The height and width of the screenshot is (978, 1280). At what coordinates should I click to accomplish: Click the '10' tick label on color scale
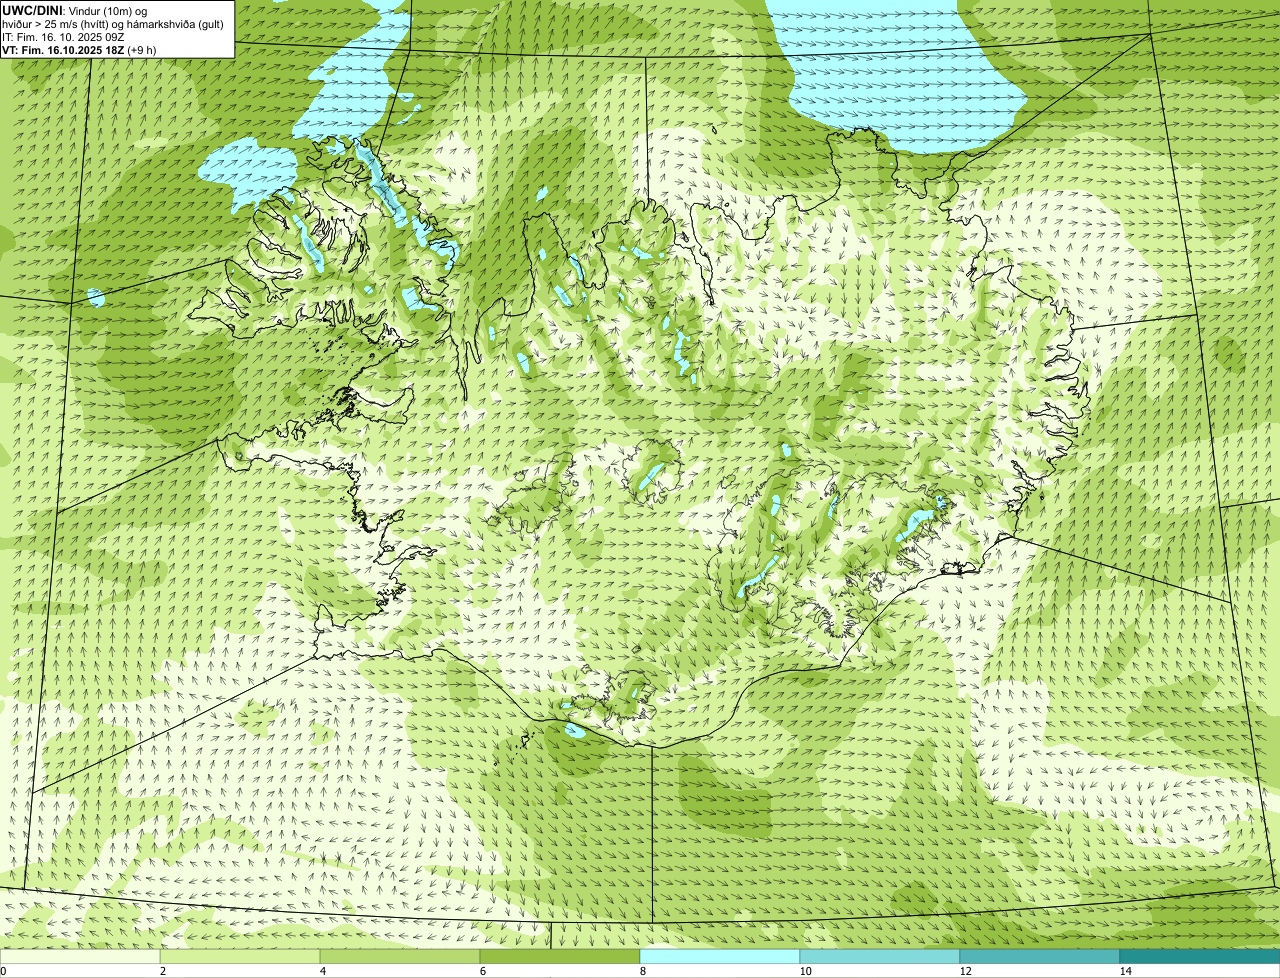click(805, 971)
